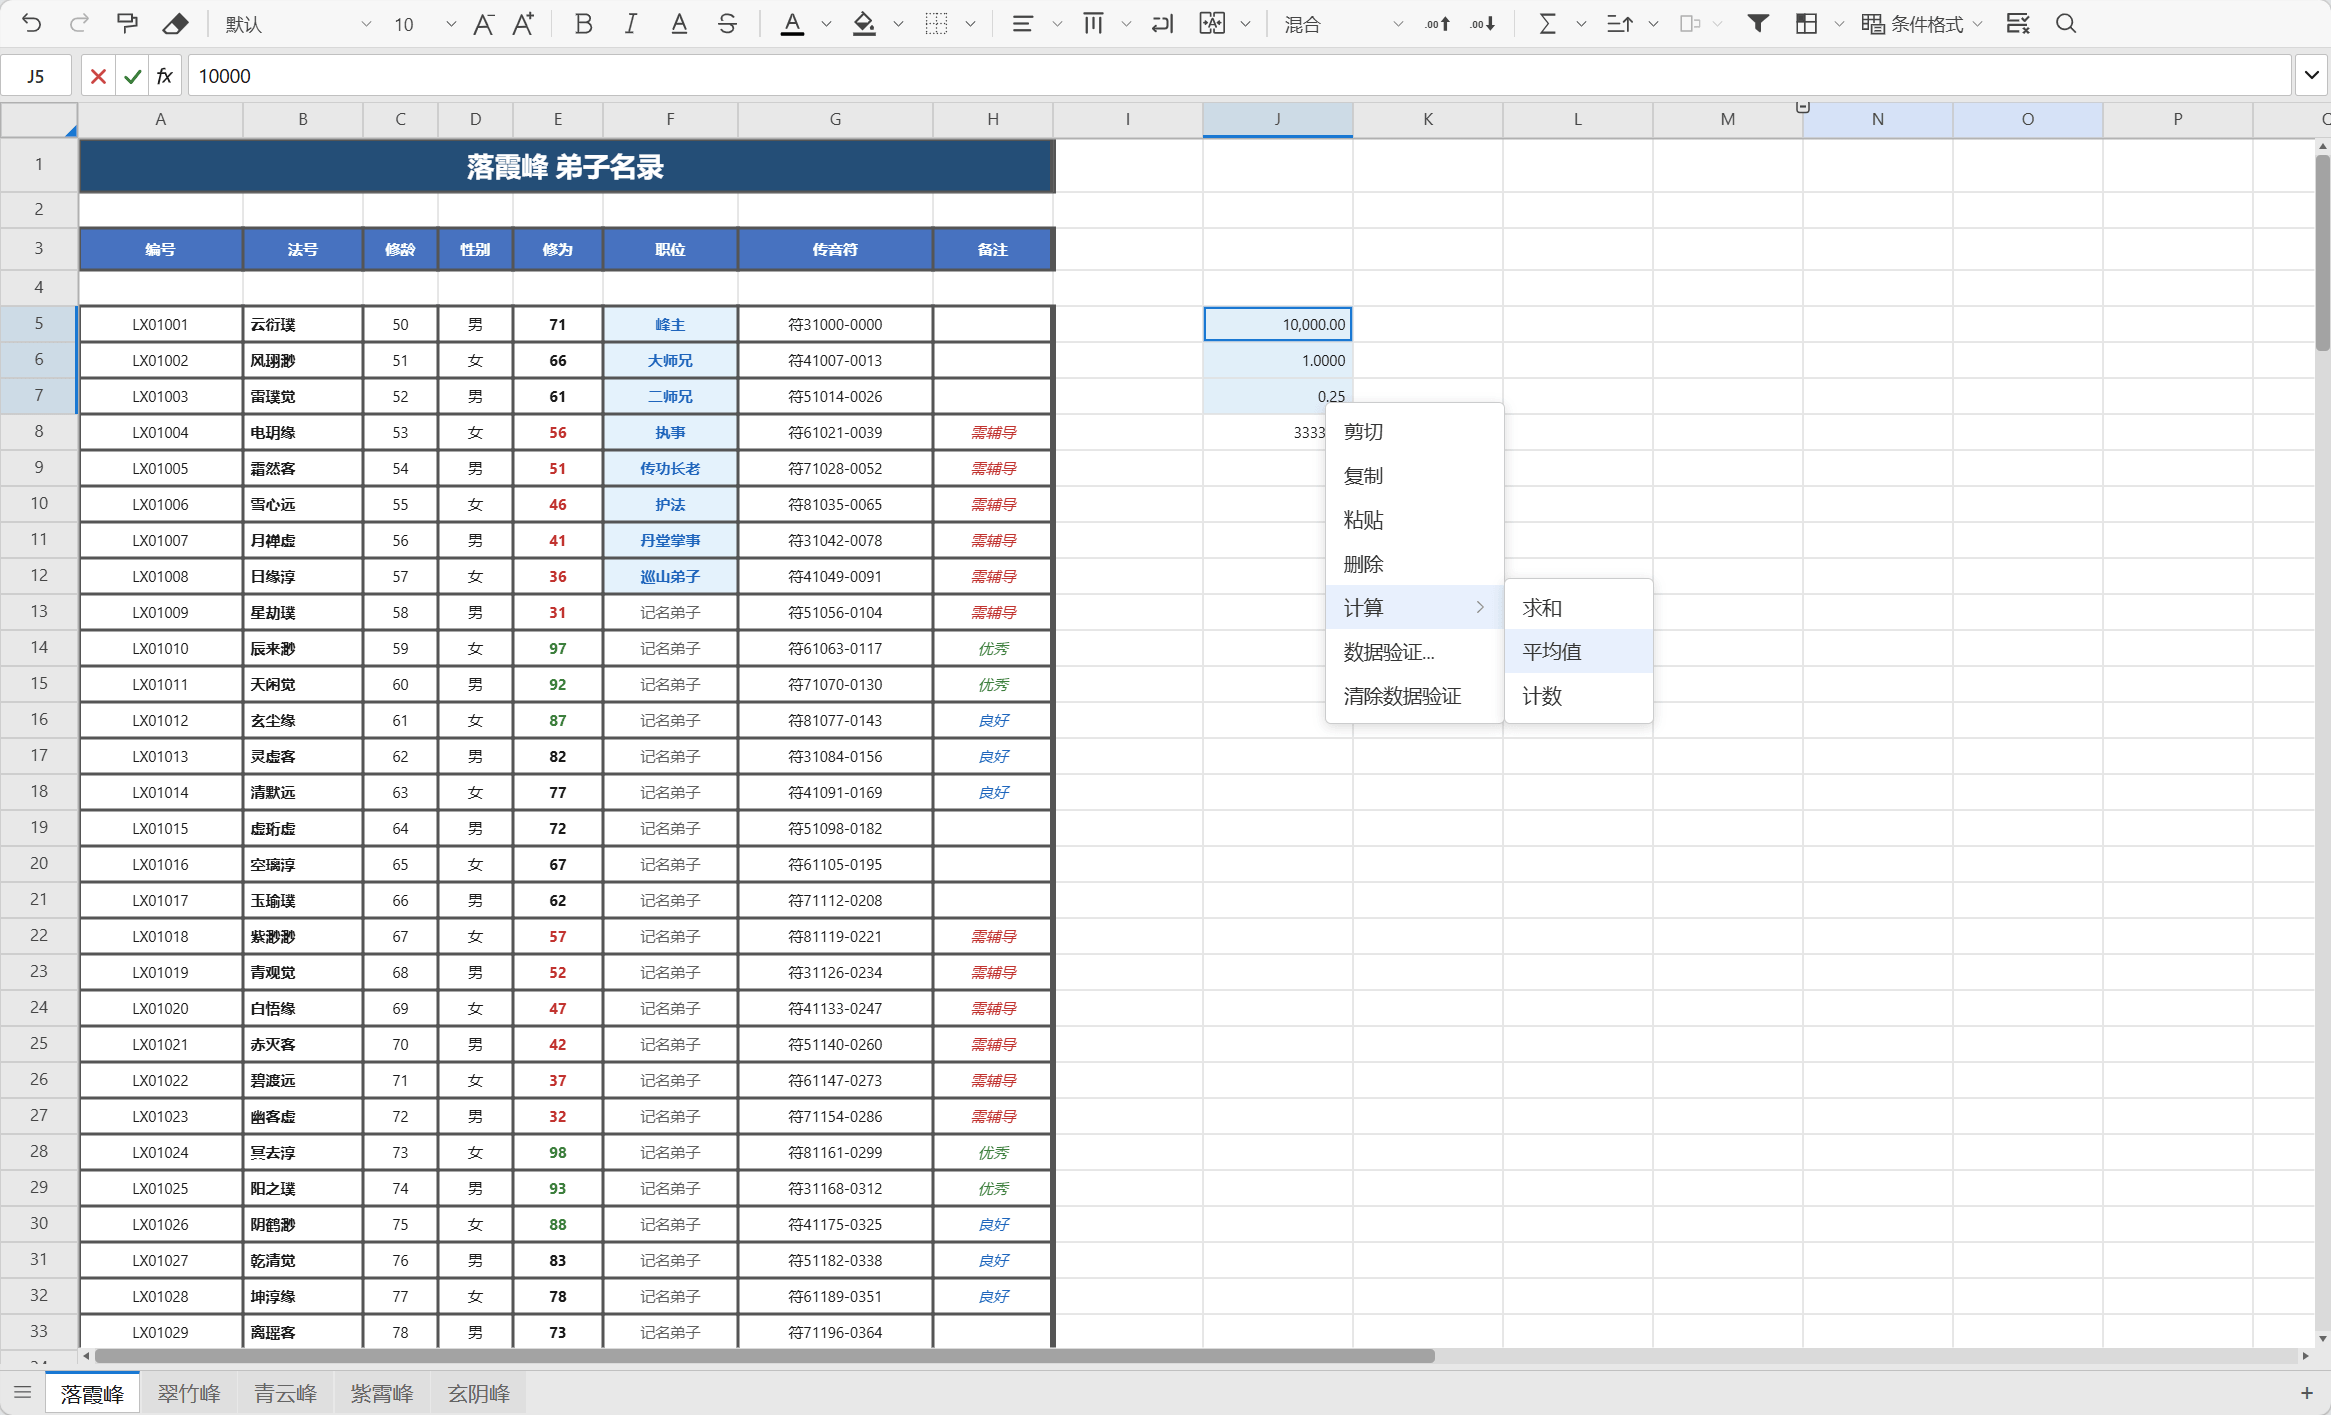Choose 粘贴 from the context menu
2331x1415 pixels.
tap(1414, 519)
